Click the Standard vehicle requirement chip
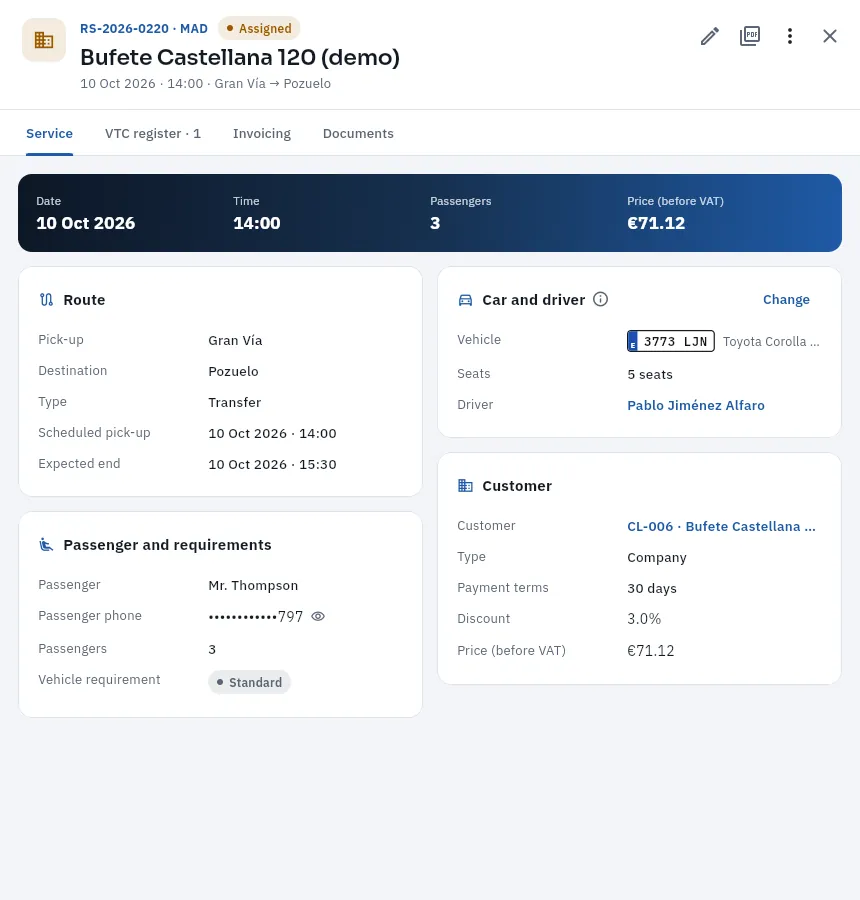The height and width of the screenshot is (900, 860). [x=249, y=682]
